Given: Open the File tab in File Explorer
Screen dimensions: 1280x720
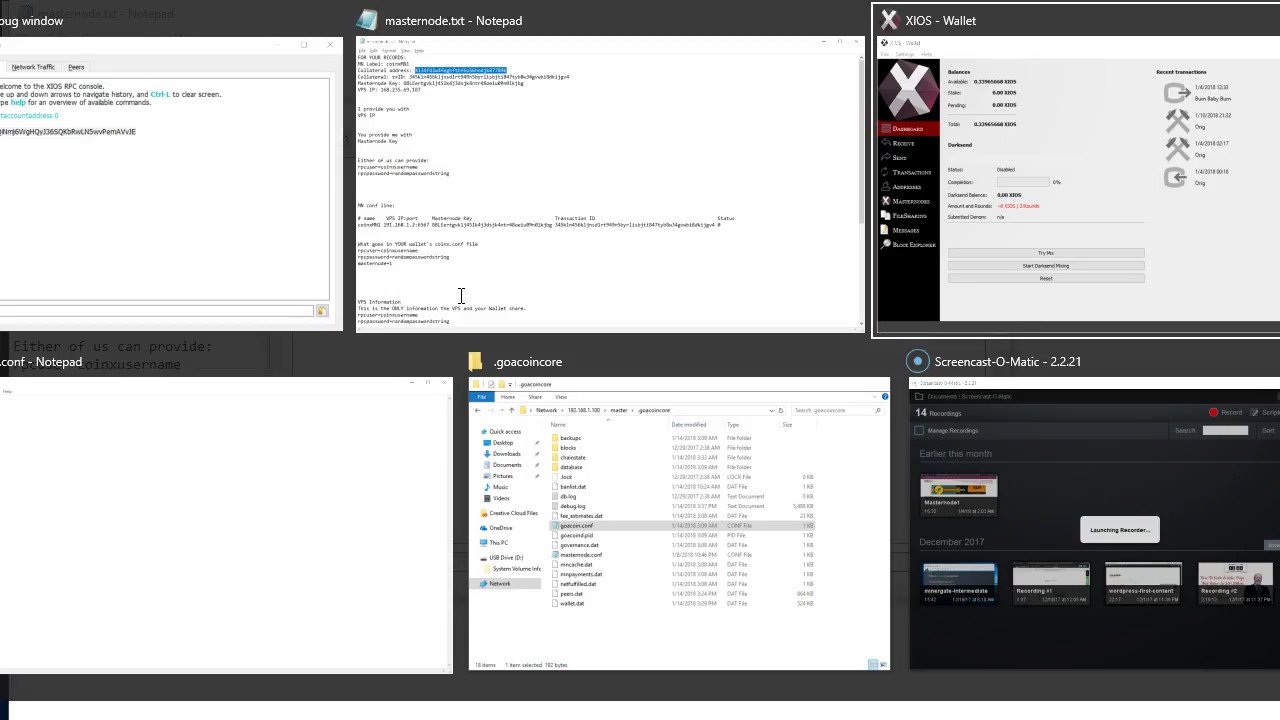Looking at the screenshot, I should pyautogui.click(x=482, y=397).
